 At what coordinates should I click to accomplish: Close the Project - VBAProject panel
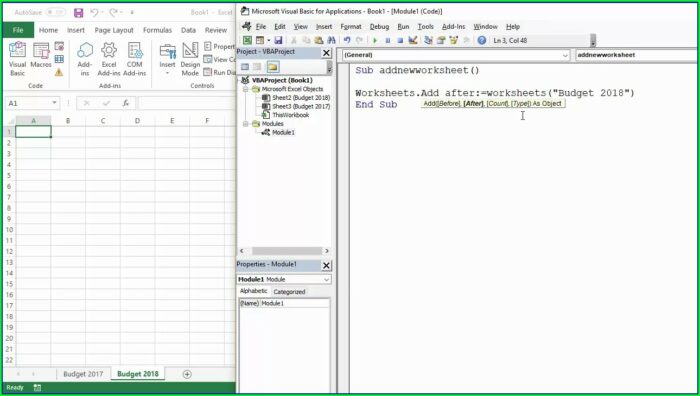tap(326, 53)
